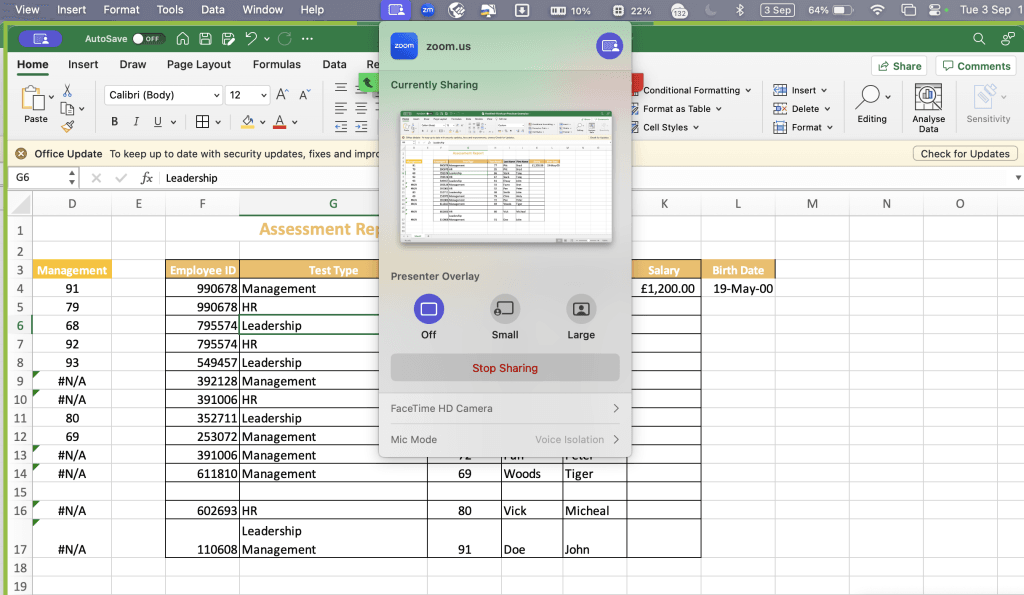Click the Copy icon in ribbon
Image resolution: width=1024 pixels, height=595 pixels.
[x=67, y=108]
